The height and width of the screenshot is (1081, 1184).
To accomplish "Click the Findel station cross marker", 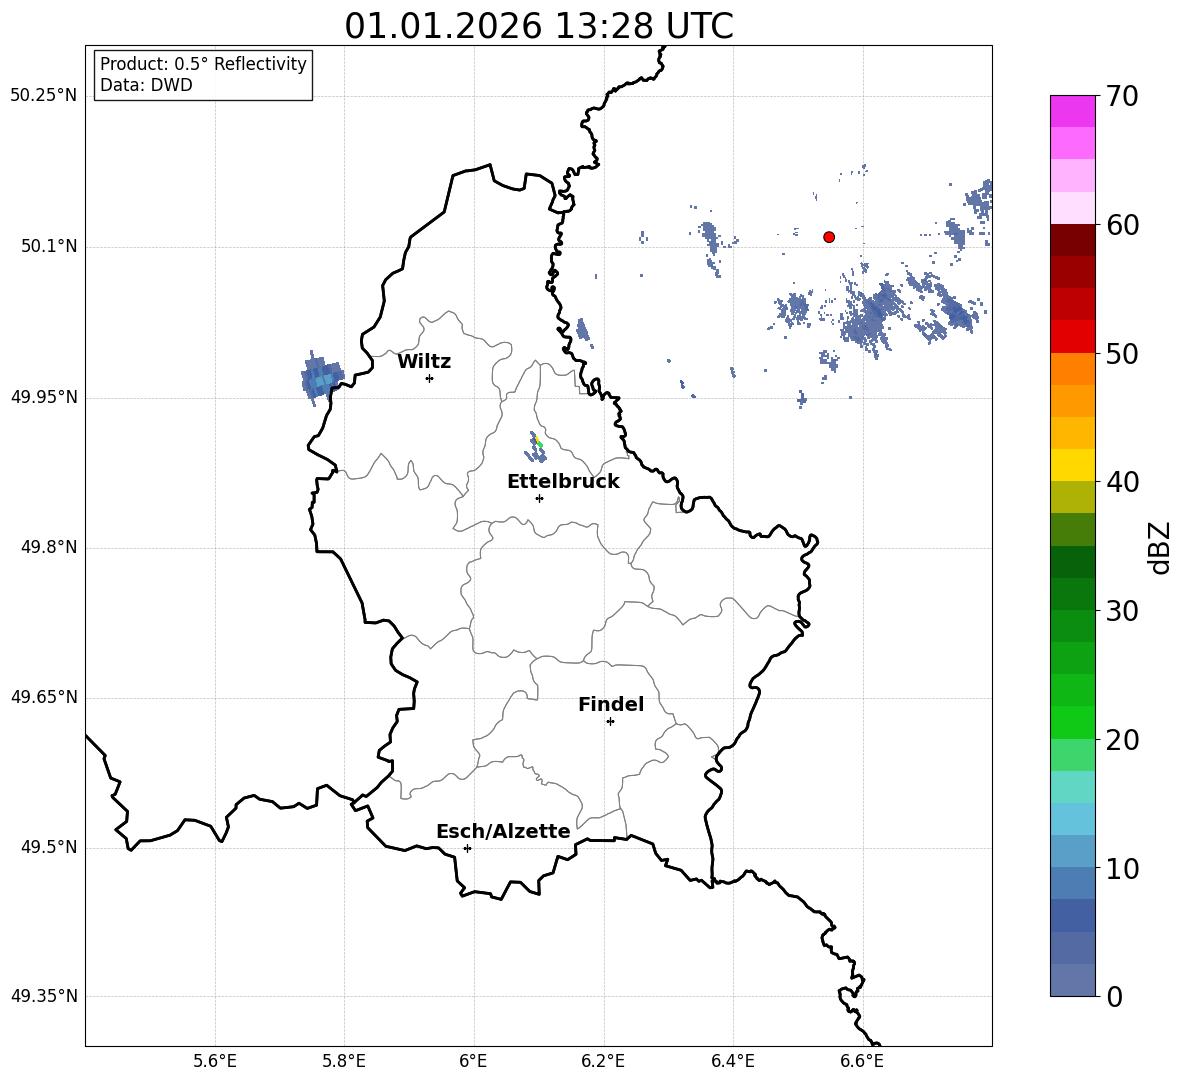I will pos(610,722).
